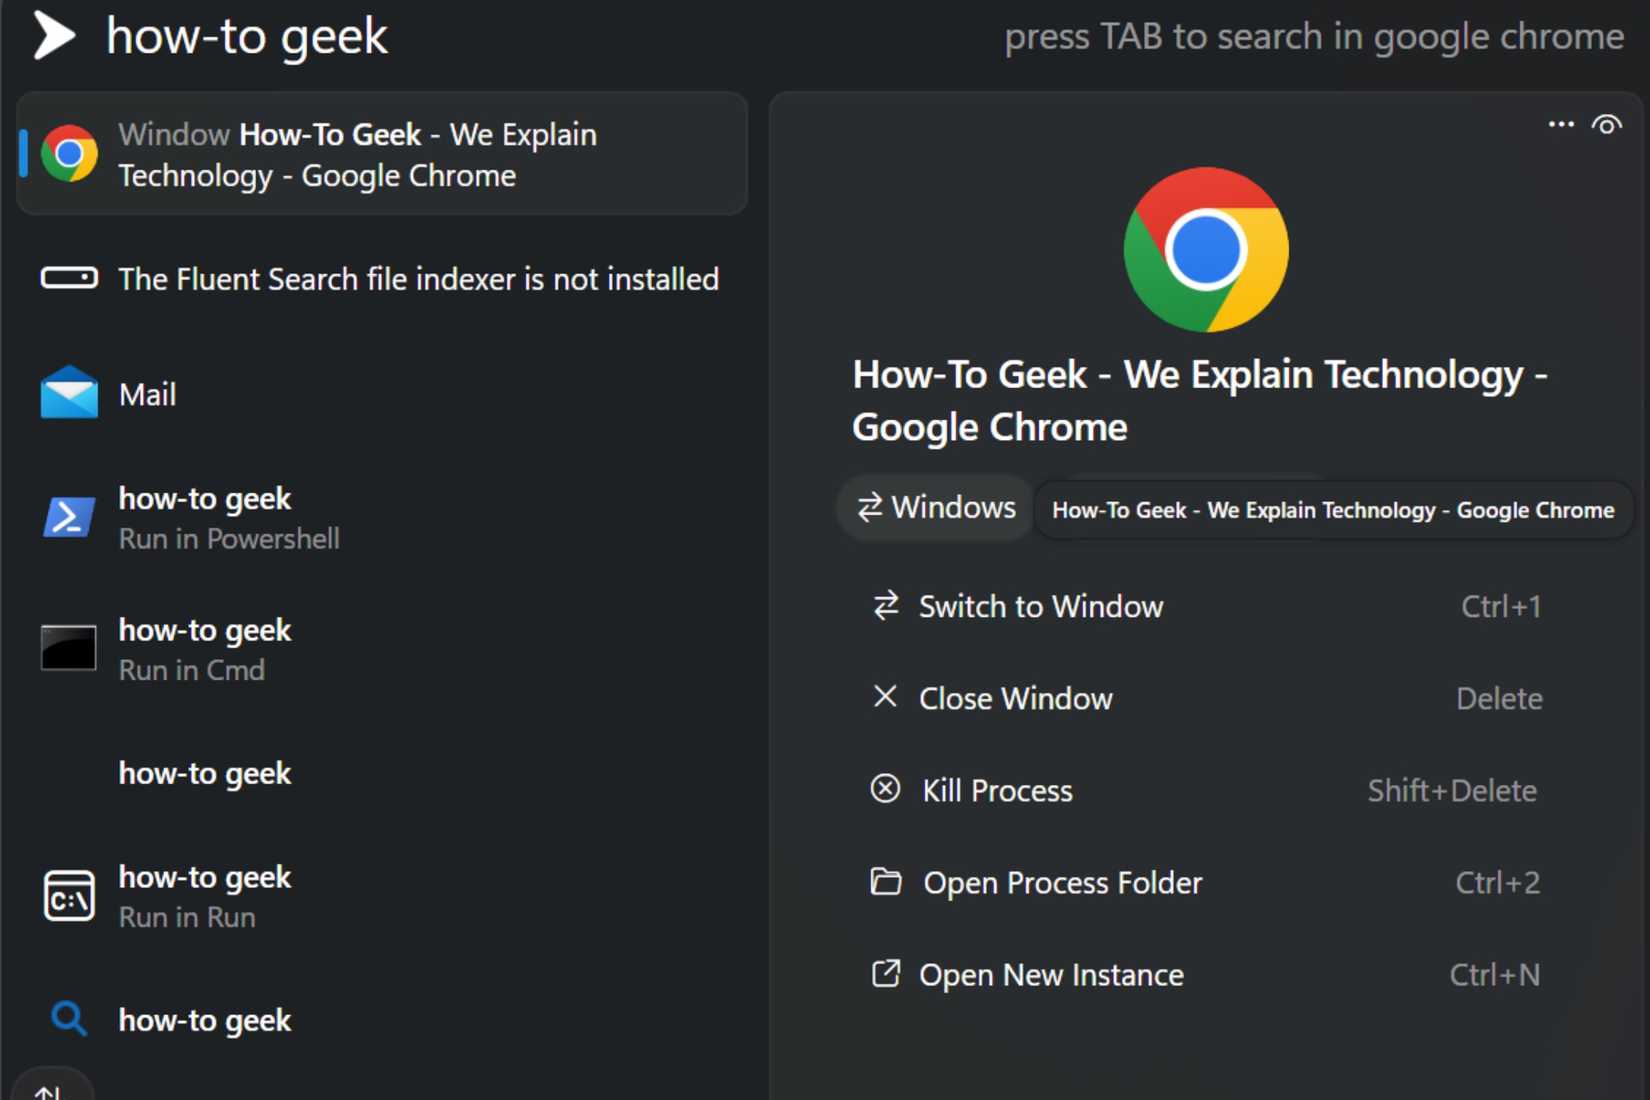Click the circled X Kill Process icon
1650x1100 pixels.
tap(886, 789)
